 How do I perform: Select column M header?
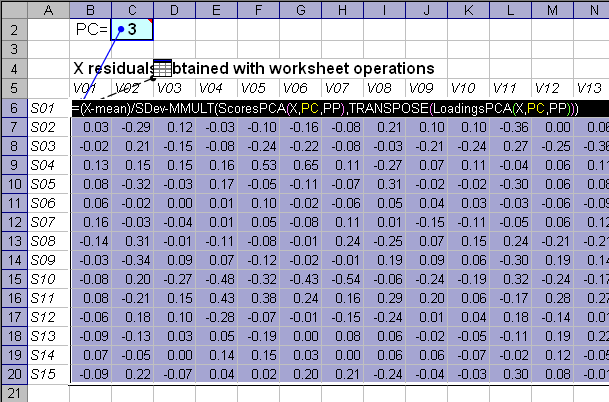click(x=552, y=10)
